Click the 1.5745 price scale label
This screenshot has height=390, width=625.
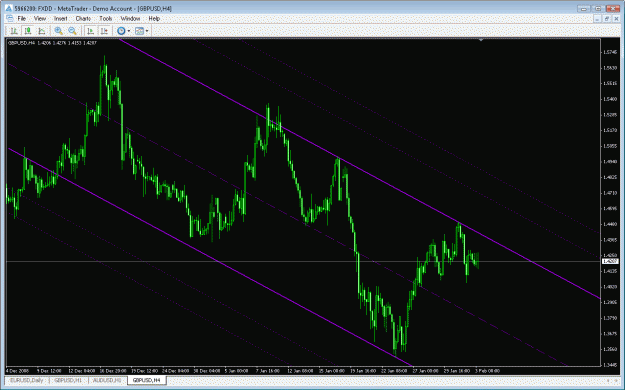(x=610, y=52)
